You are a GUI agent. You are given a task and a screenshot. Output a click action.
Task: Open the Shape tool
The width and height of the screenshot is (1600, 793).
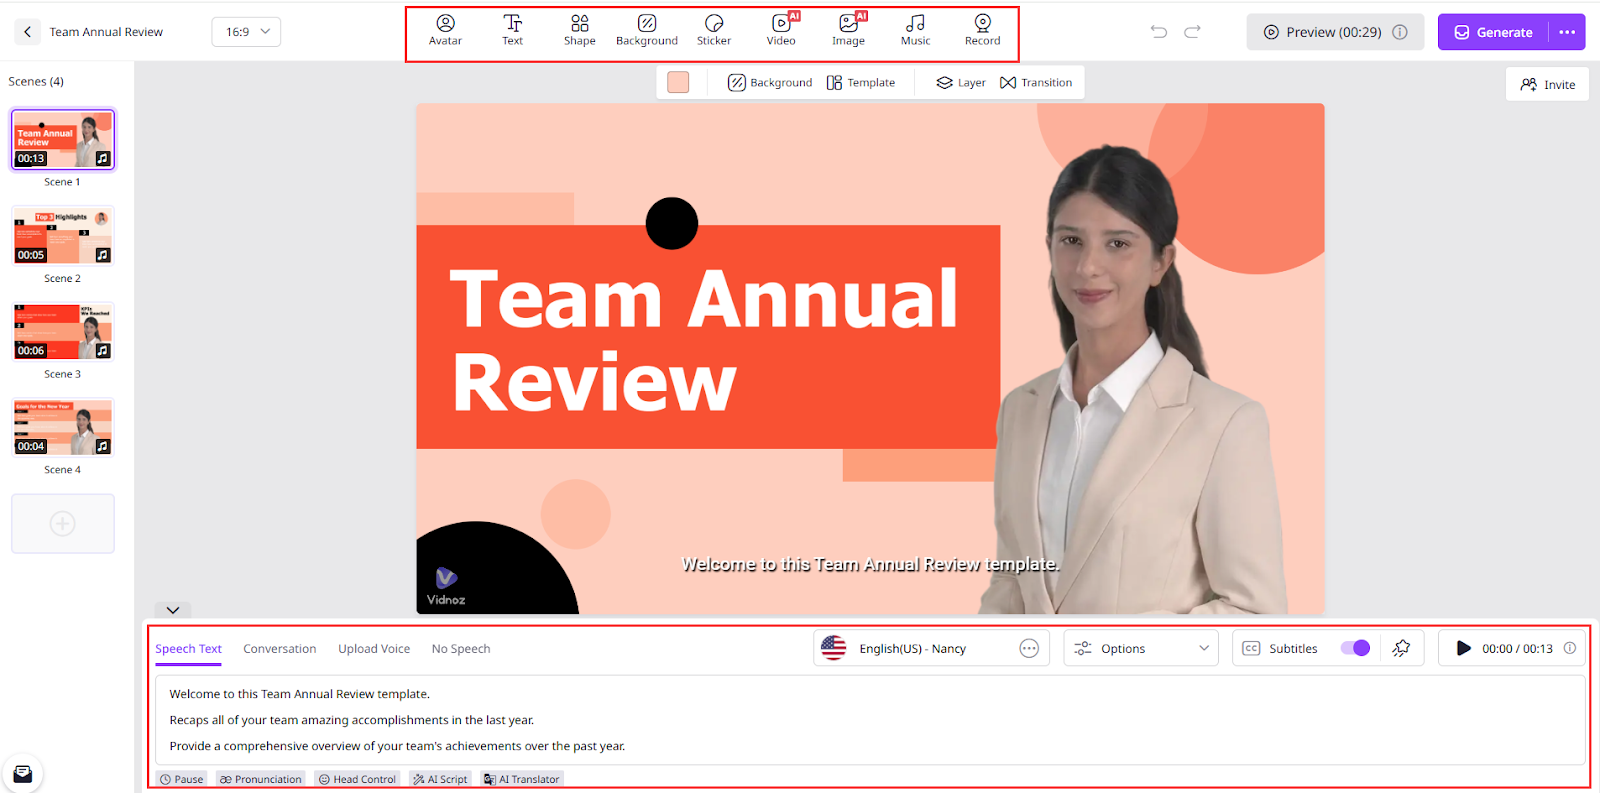click(x=579, y=31)
